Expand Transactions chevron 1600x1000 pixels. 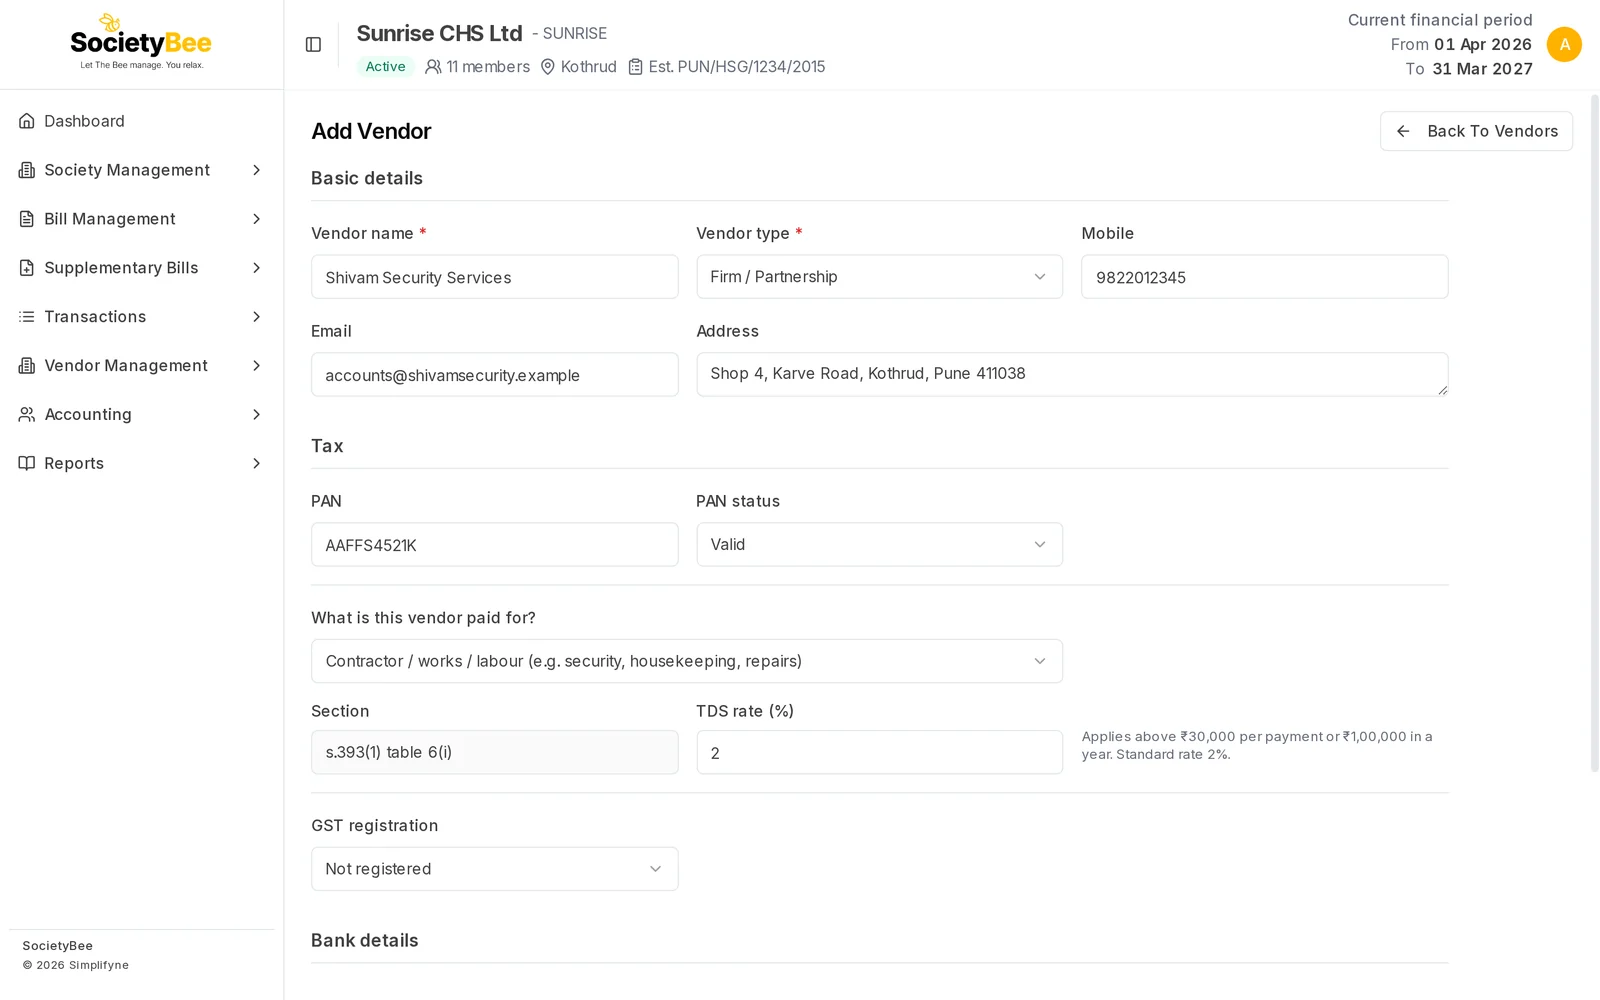click(257, 317)
